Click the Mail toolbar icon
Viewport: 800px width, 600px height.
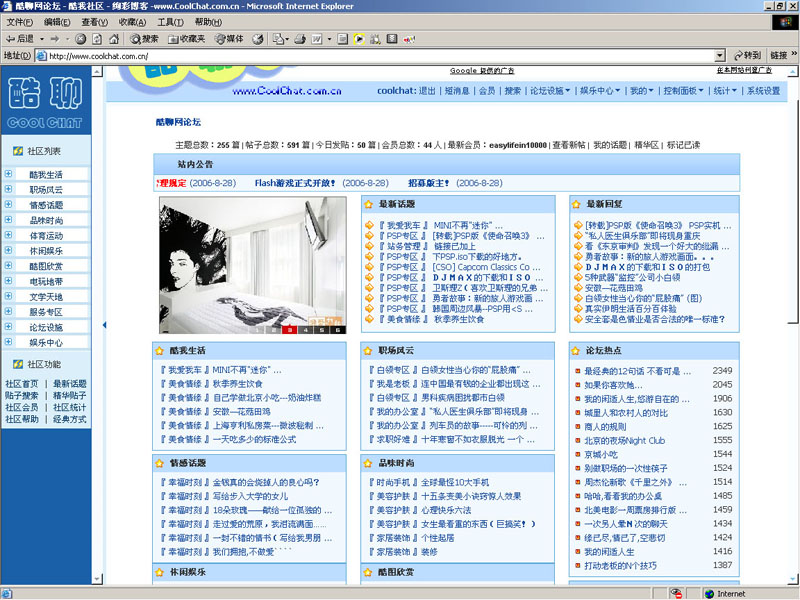coord(278,39)
